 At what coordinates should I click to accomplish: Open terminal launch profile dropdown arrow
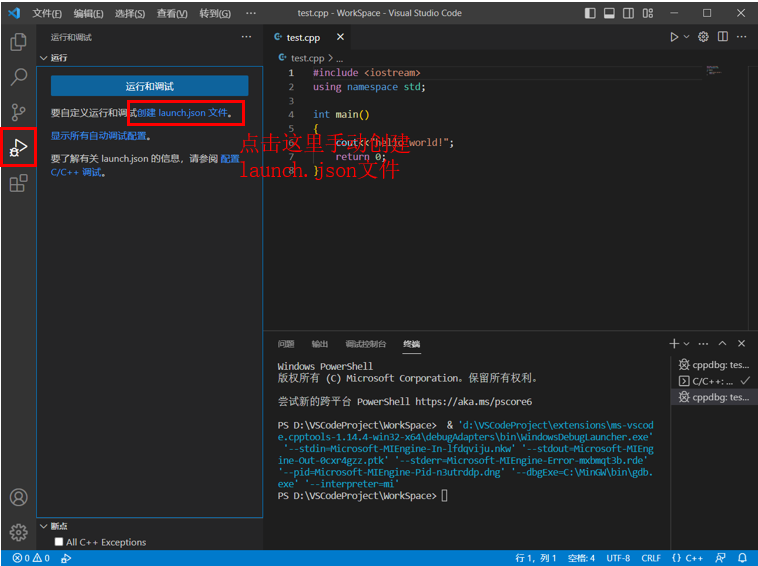(686, 344)
